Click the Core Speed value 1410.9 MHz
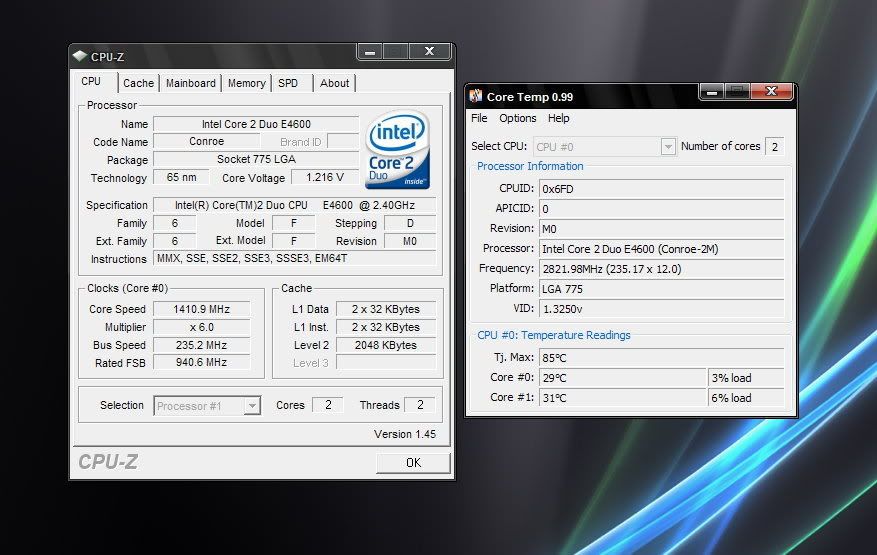Screen dimensions: 877x555 (201, 309)
